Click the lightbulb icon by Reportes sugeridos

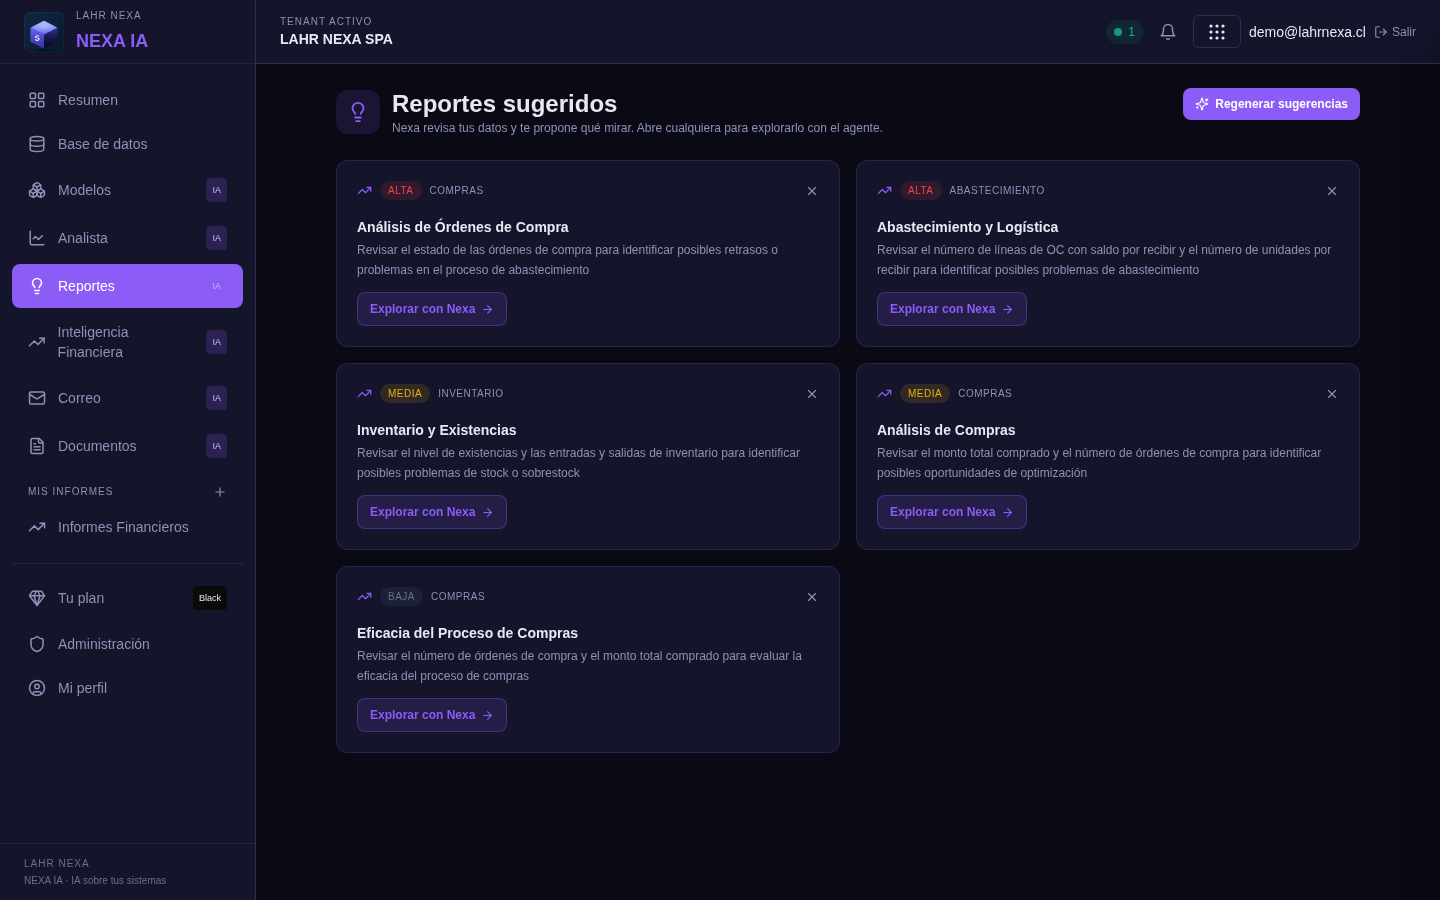click(x=358, y=112)
